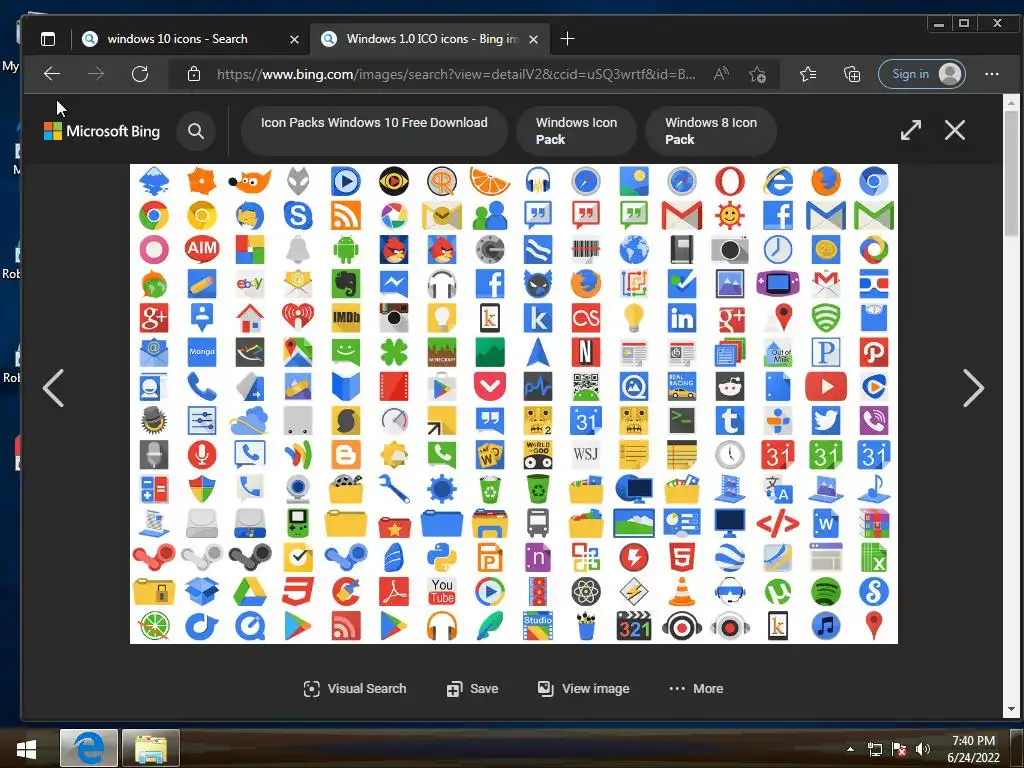This screenshot has width=1024, height=768.
Task: Switch to windows 10 icons Search tab
Action: click(189, 39)
